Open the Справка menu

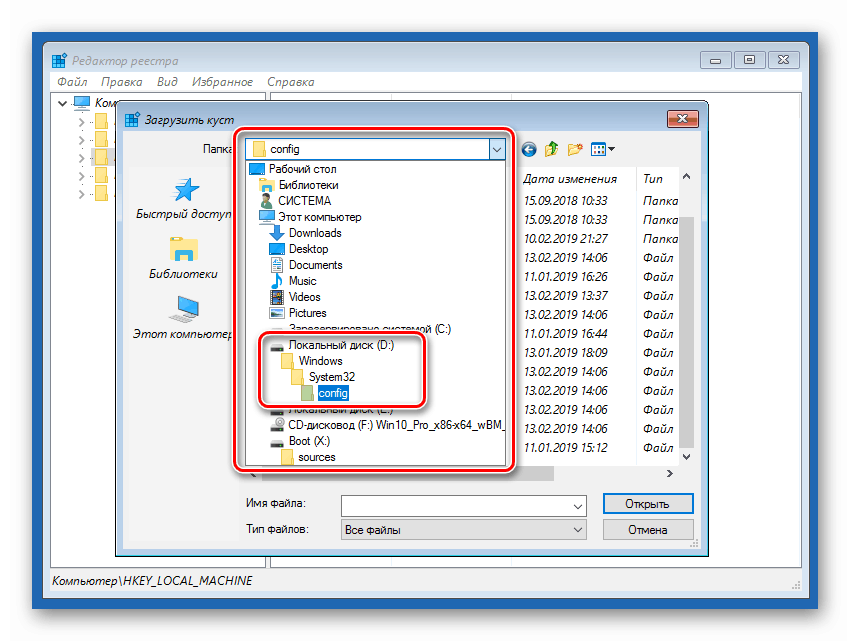(x=291, y=82)
